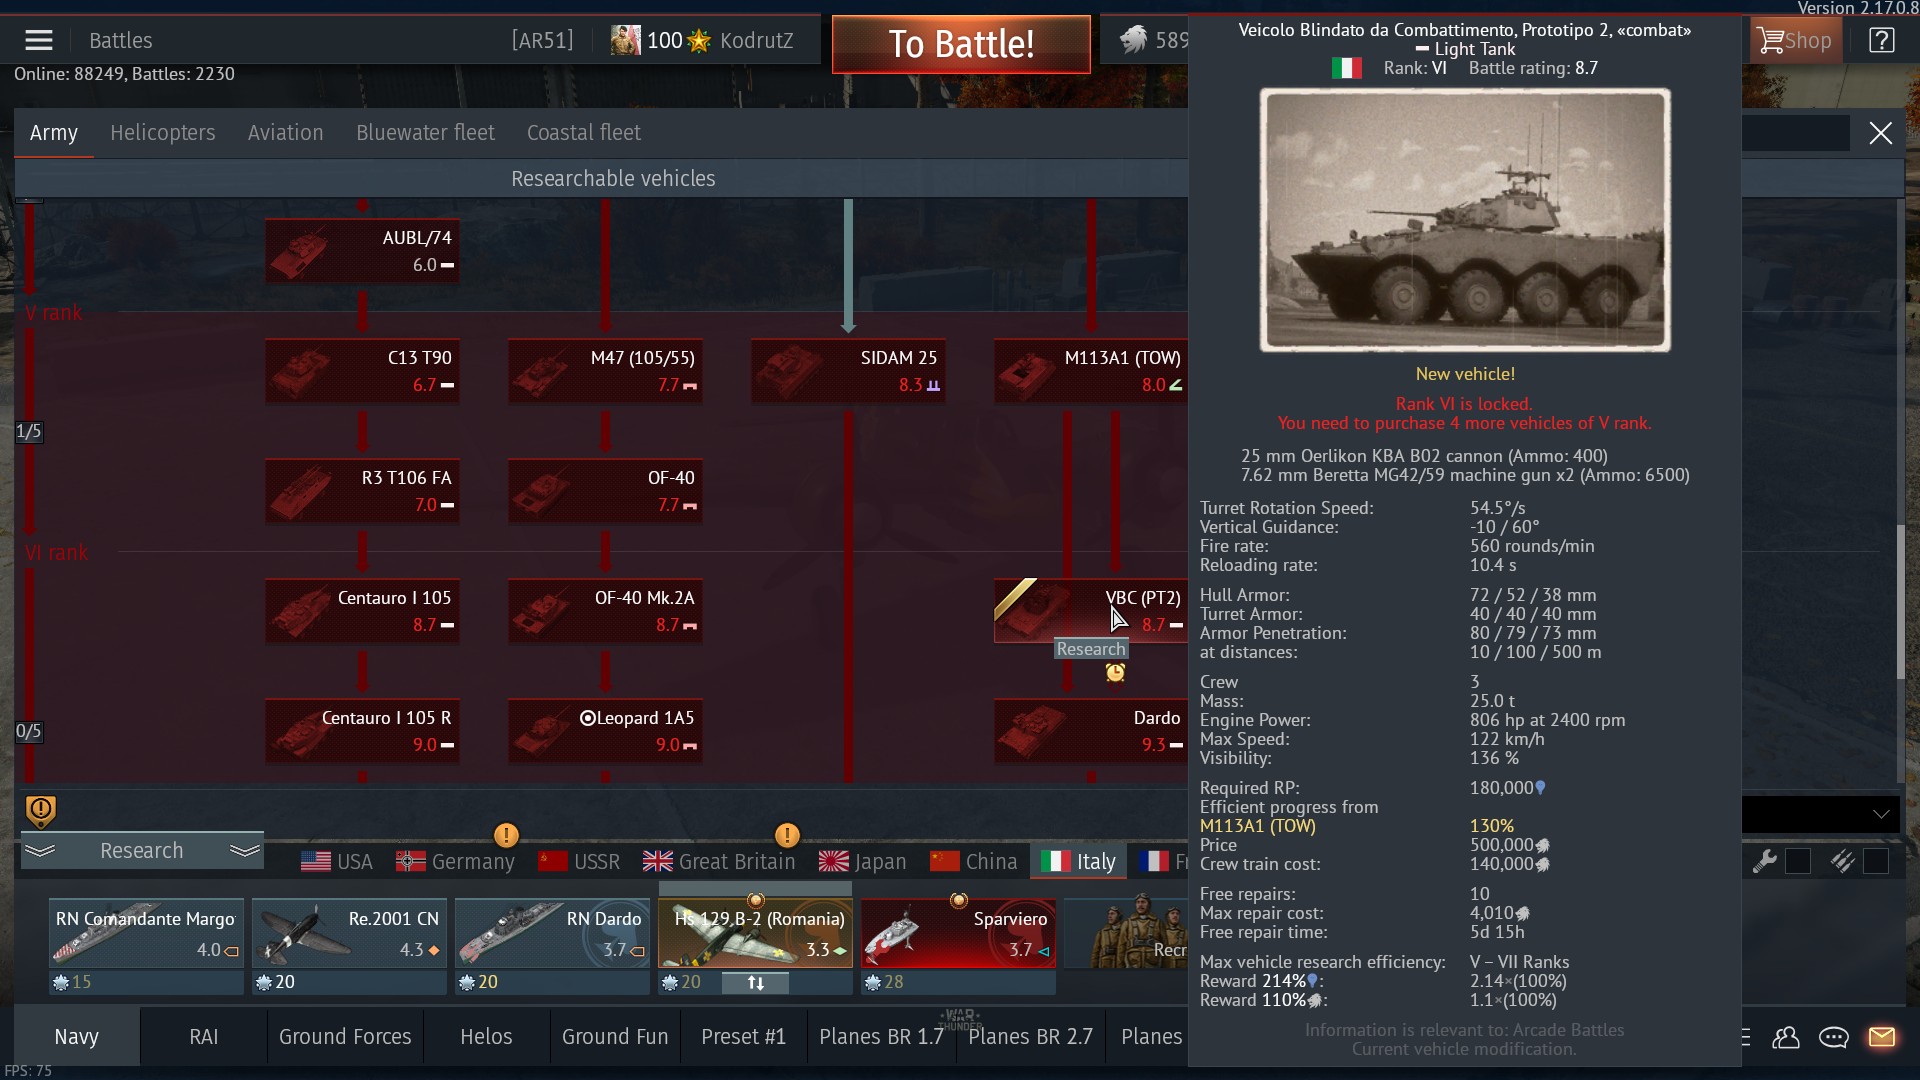This screenshot has height=1080, width=1920.
Task: Select the M47 (105/55) vehicle card
Action: click(605, 371)
